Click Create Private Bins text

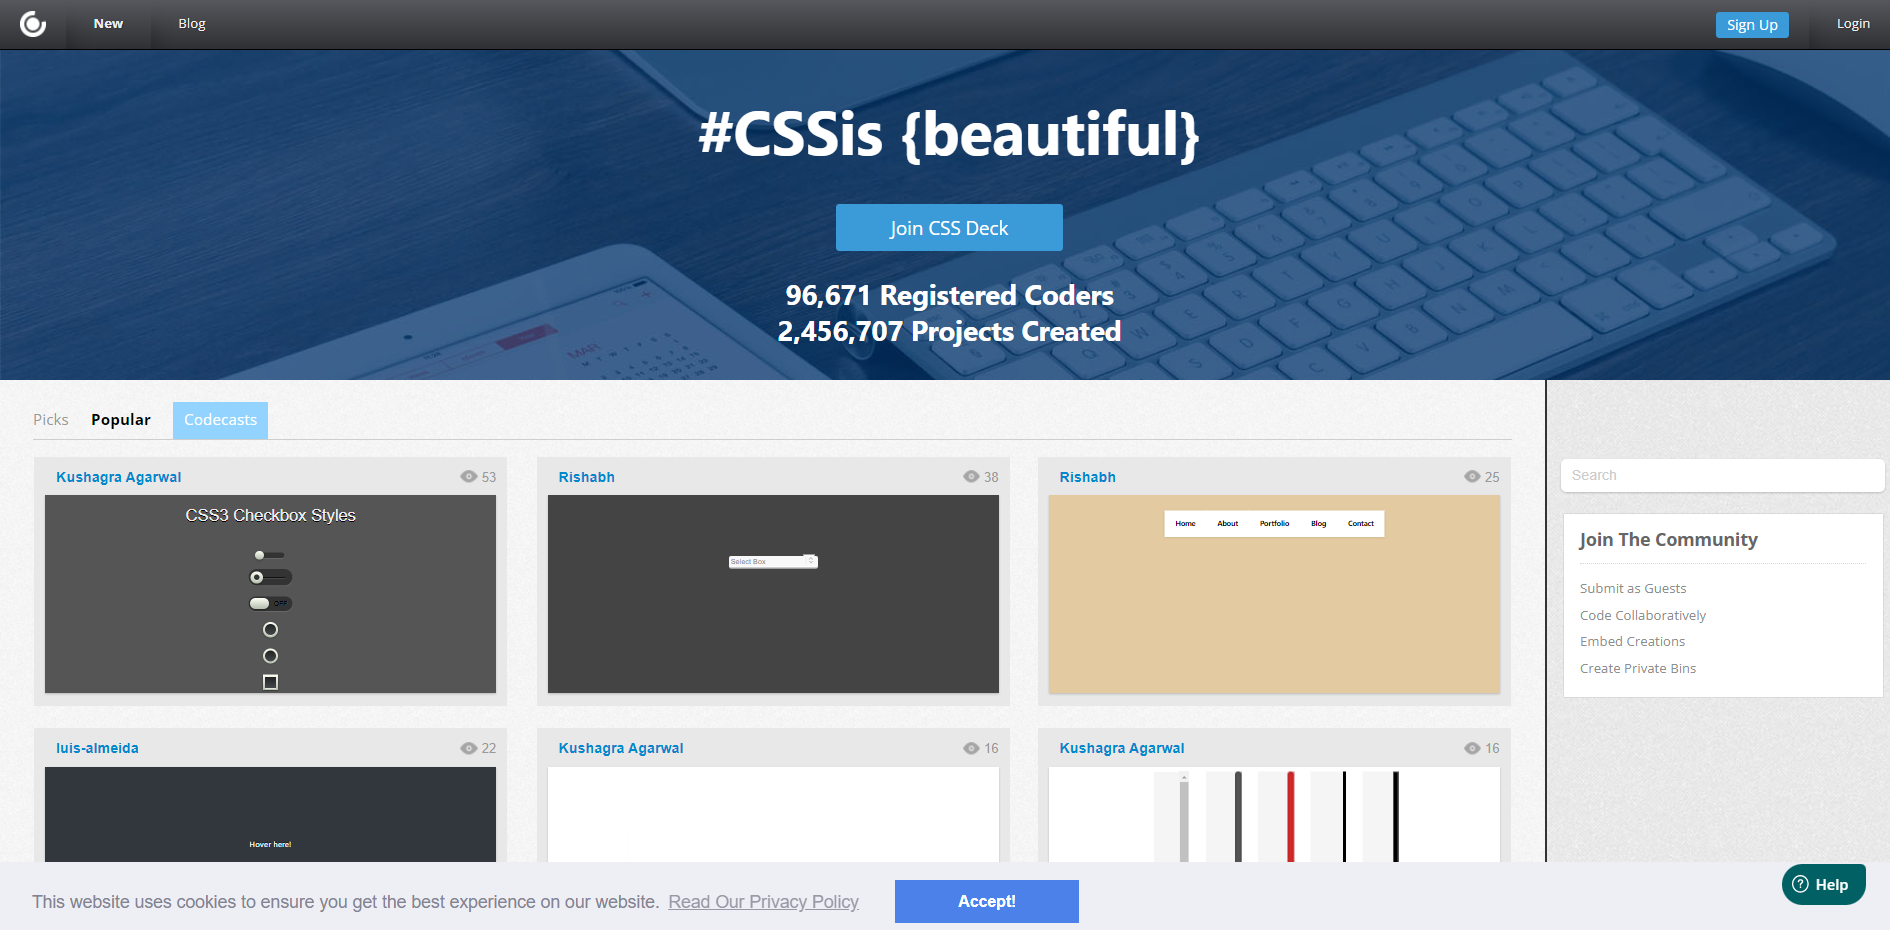tap(1638, 668)
